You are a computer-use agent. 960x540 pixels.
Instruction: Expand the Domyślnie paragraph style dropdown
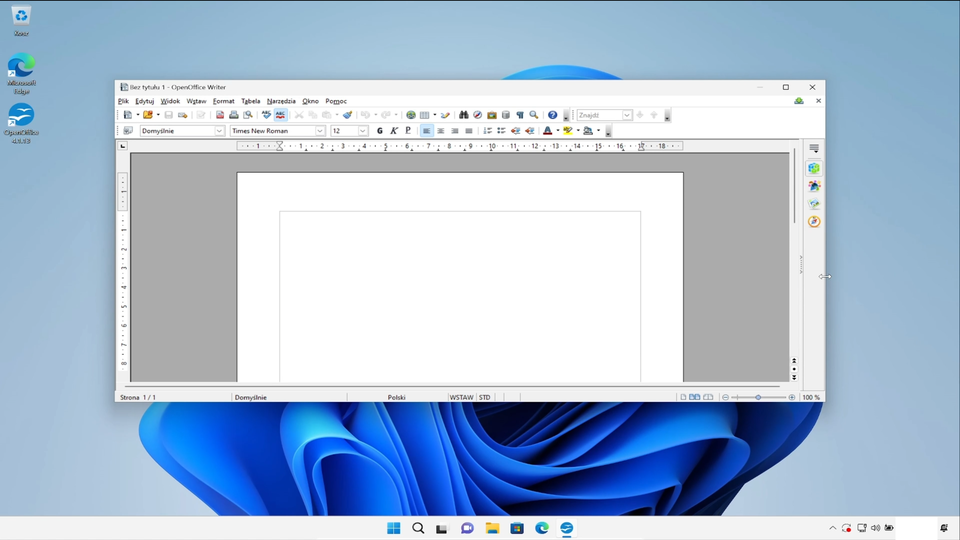coord(219,131)
